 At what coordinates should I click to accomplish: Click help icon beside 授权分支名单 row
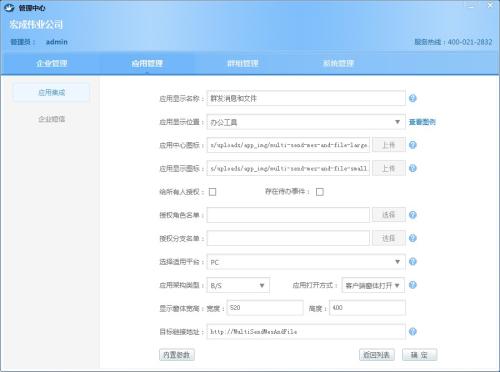tap(413, 238)
